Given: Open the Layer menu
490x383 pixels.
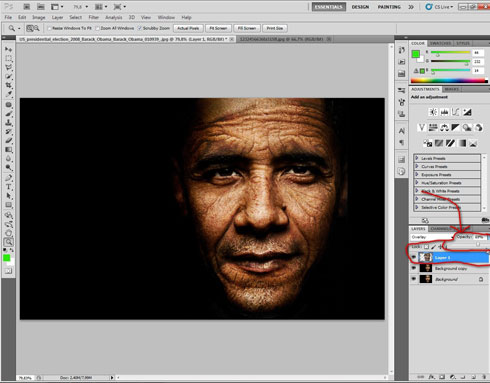Looking at the screenshot, I should [57, 17].
